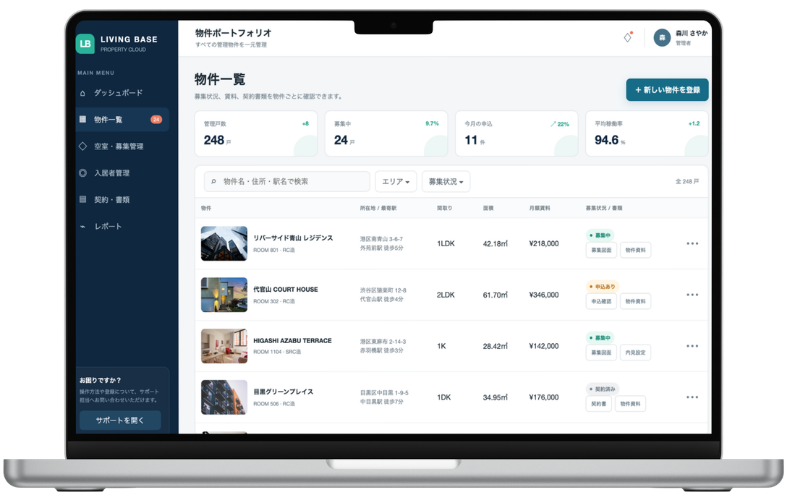Click the 24 badge on 物件一覧

pos(156,119)
